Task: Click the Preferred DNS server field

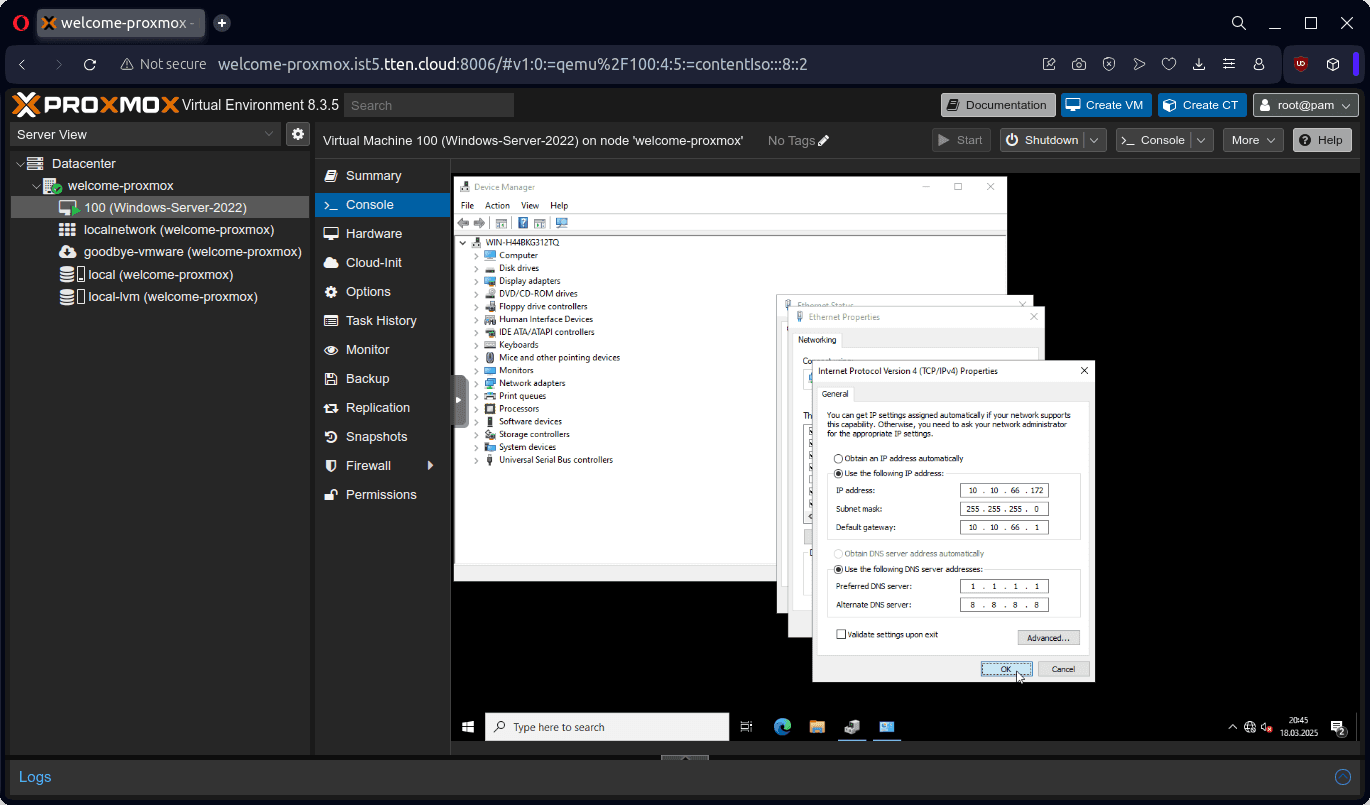Action: pyautogui.click(x=1004, y=586)
